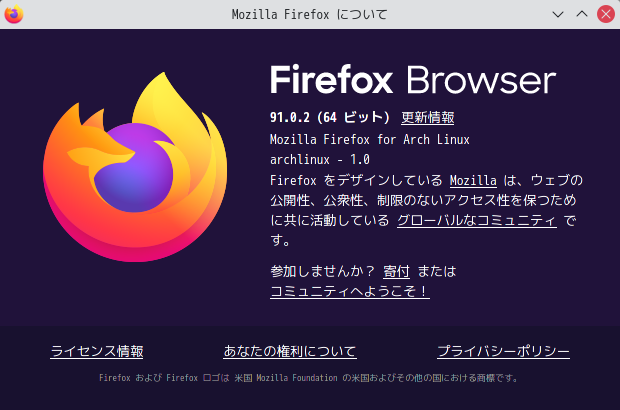This screenshot has height=410, width=620.
Task: Open the プライバシーポリシー link
Action: pyautogui.click(x=503, y=351)
